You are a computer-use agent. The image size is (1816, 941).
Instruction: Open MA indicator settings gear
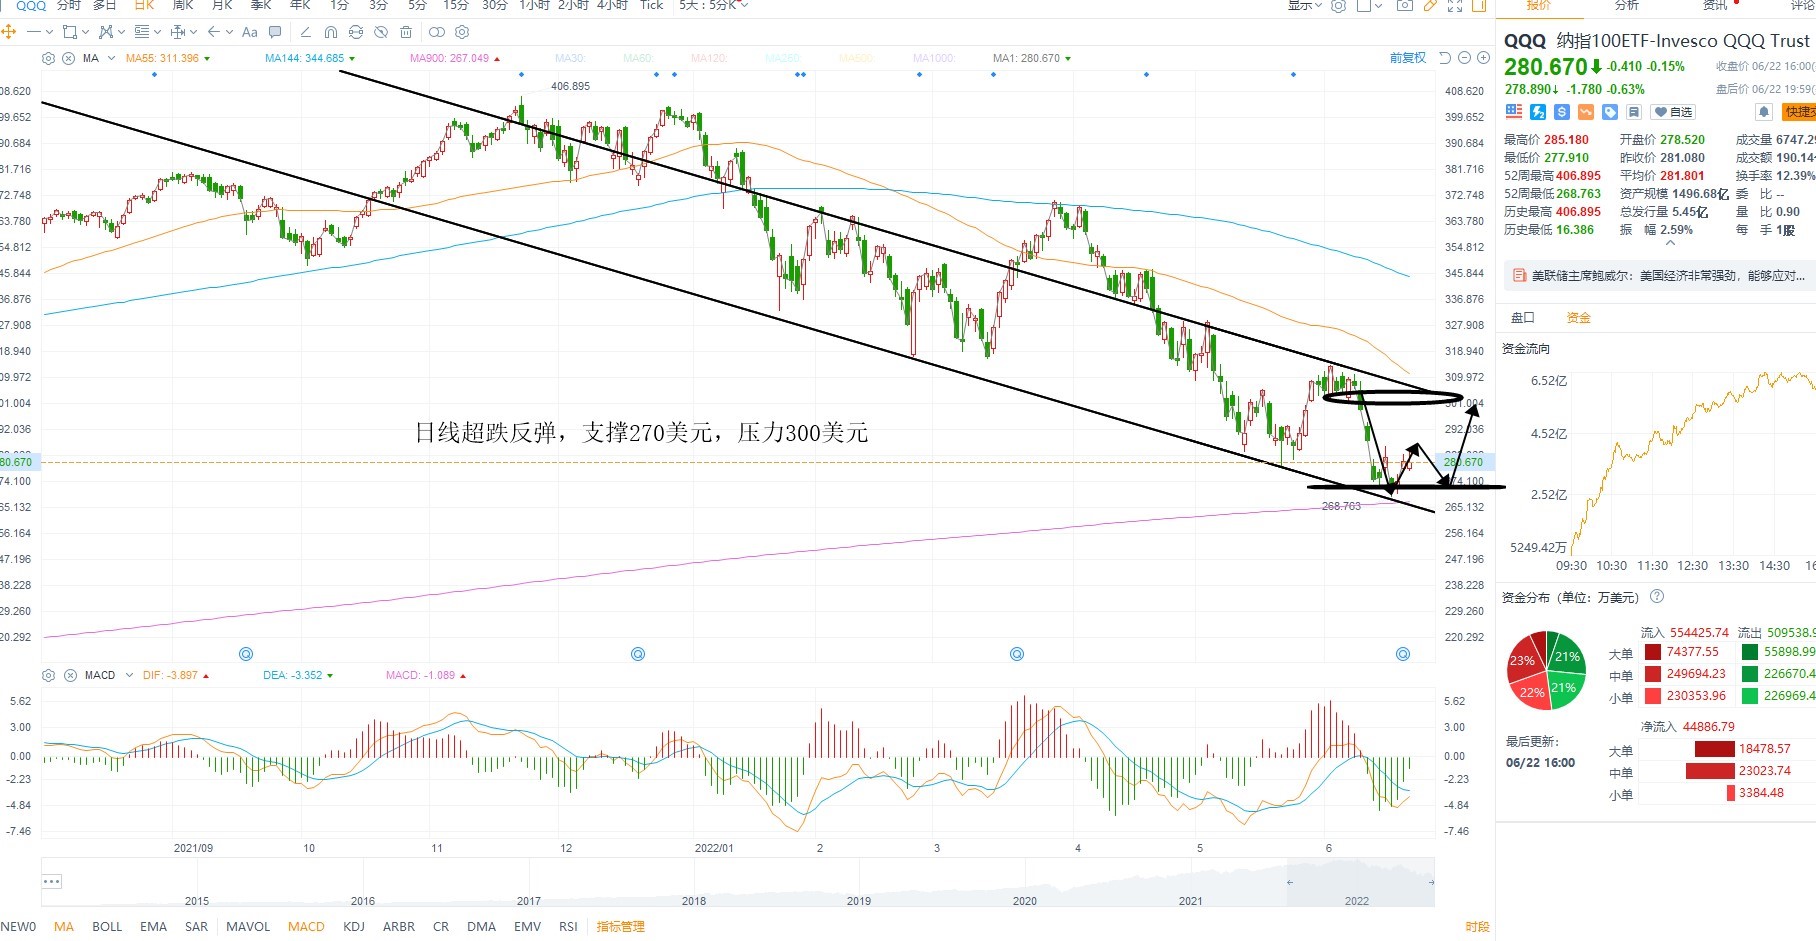pos(48,58)
